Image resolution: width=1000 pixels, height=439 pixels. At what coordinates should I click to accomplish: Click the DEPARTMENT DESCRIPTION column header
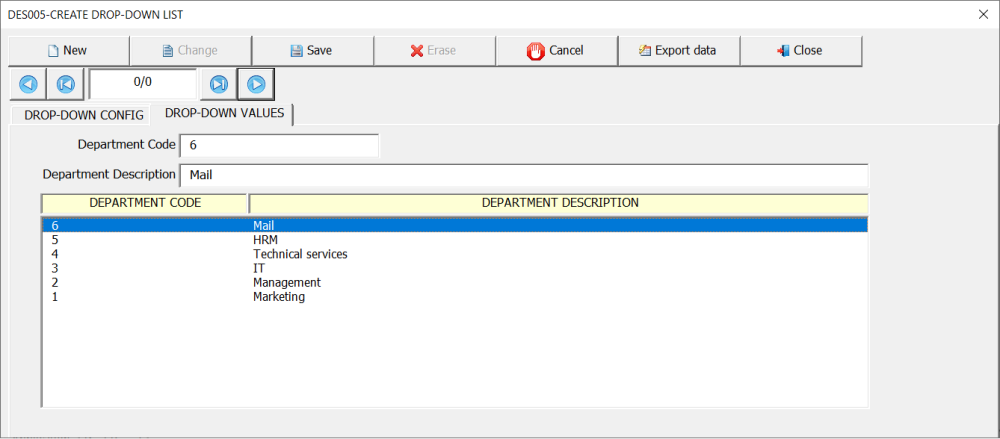click(x=559, y=203)
